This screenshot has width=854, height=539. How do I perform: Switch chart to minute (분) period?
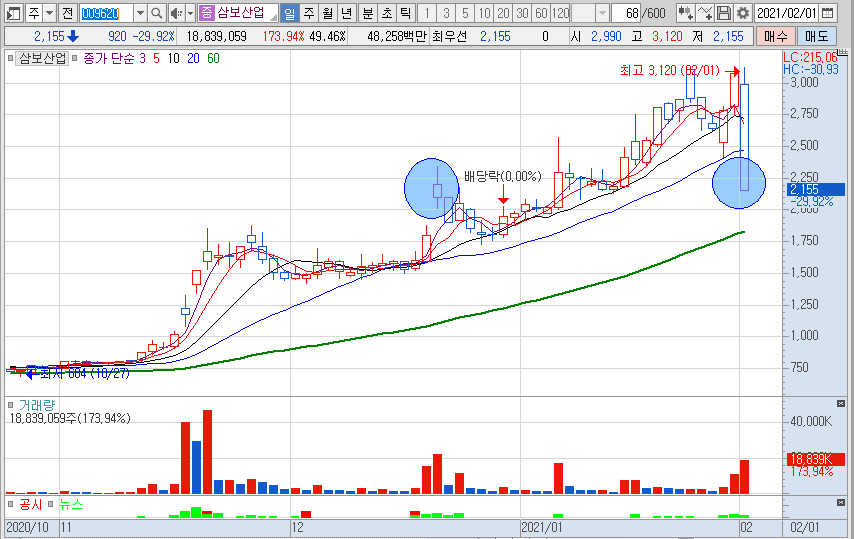366,13
